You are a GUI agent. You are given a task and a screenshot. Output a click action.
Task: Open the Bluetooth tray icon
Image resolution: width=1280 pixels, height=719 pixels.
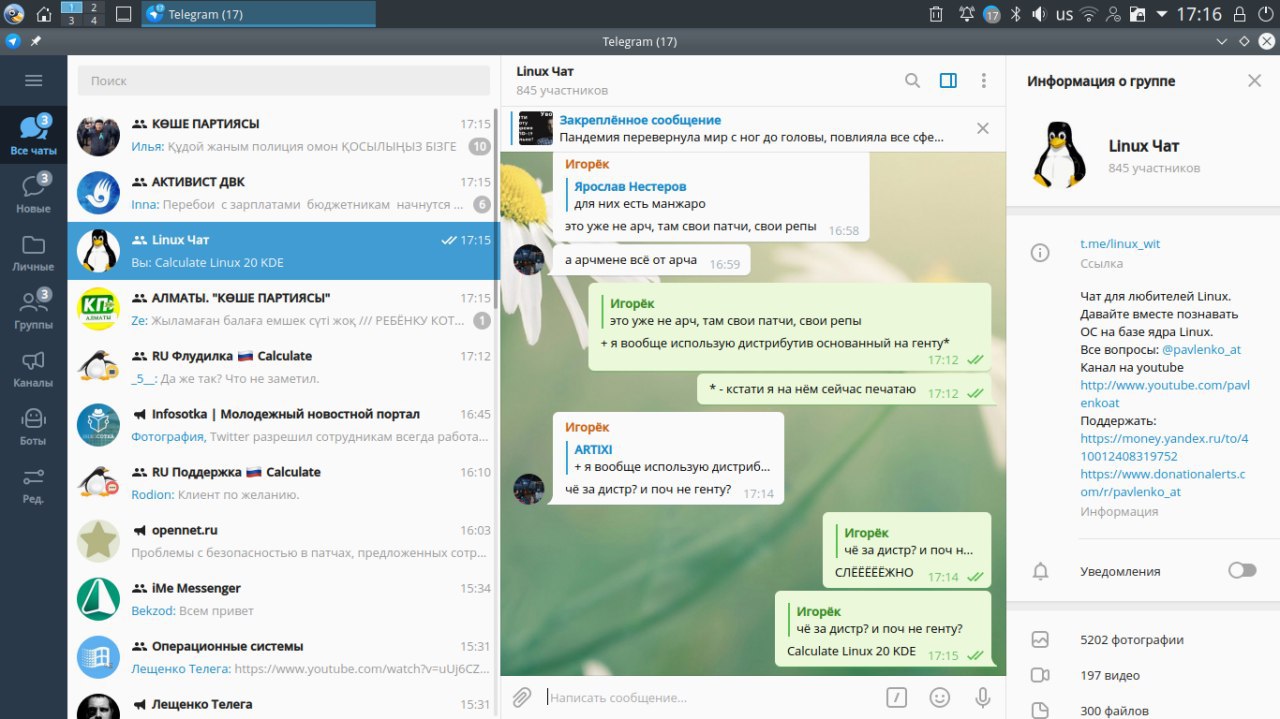(x=1015, y=14)
